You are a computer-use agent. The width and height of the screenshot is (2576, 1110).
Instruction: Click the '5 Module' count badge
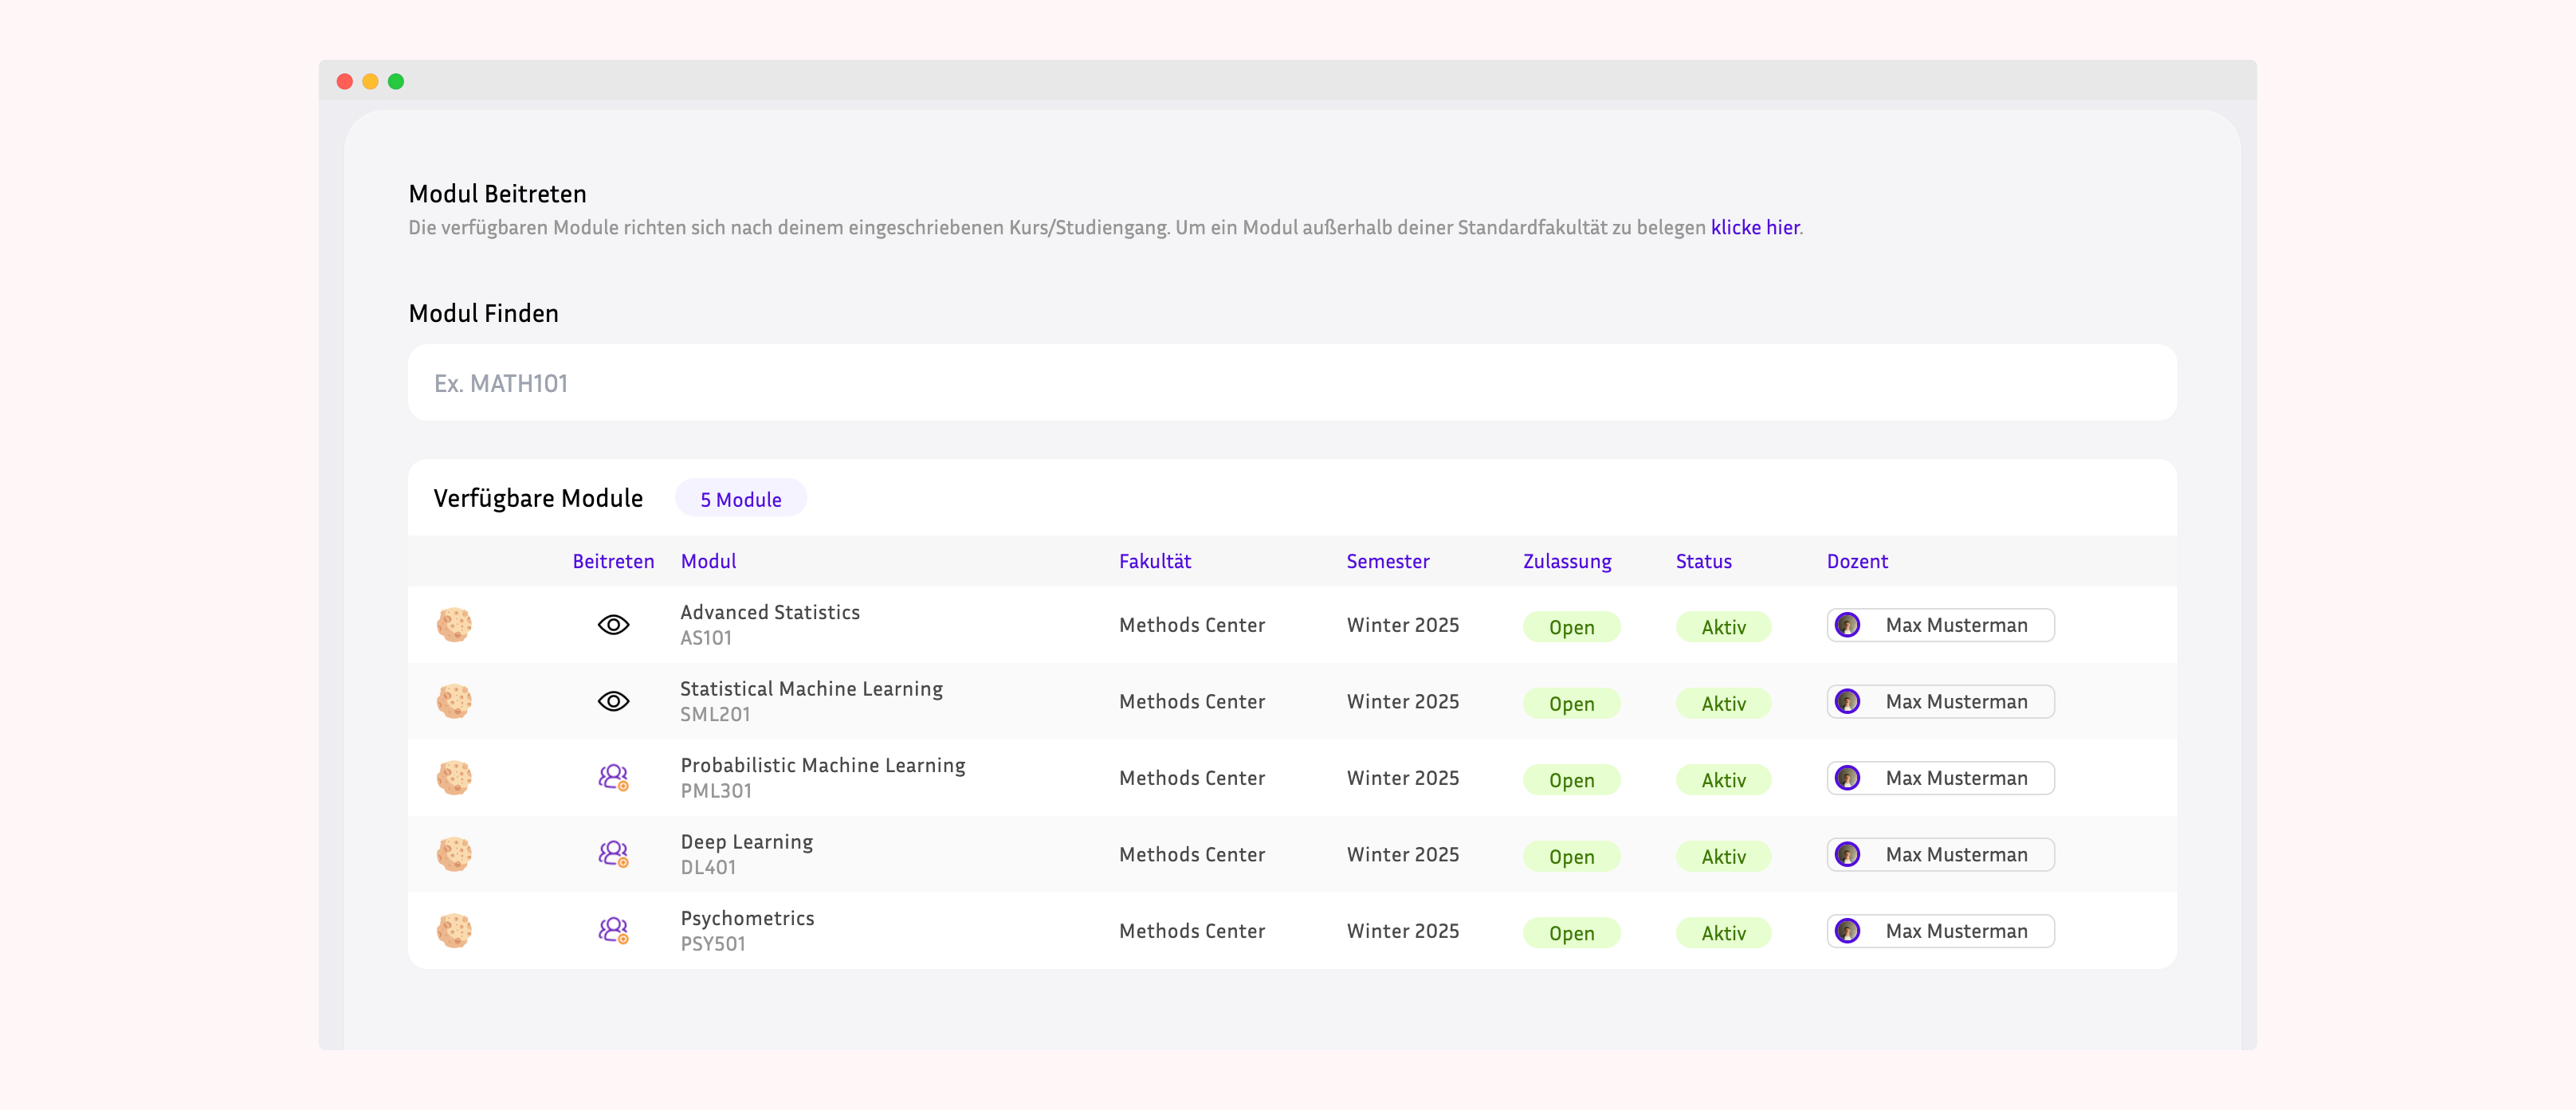(x=741, y=498)
